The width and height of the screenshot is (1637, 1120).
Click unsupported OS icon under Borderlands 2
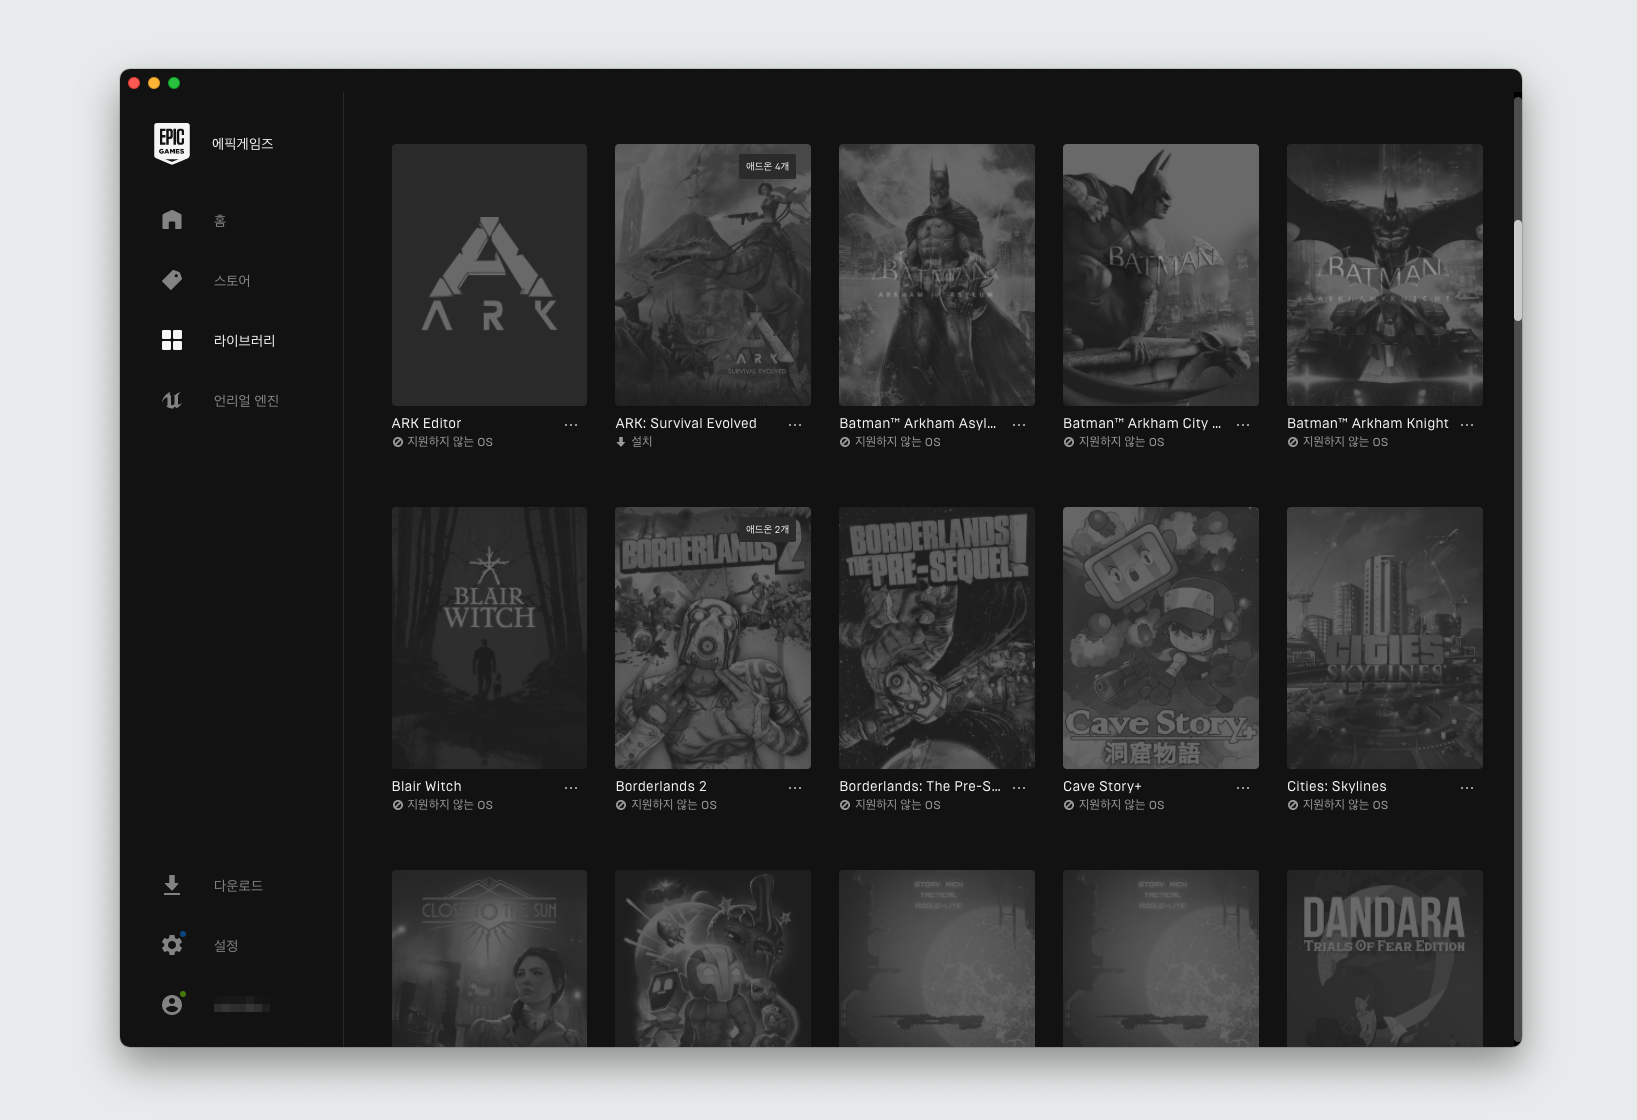click(x=621, y=805)
